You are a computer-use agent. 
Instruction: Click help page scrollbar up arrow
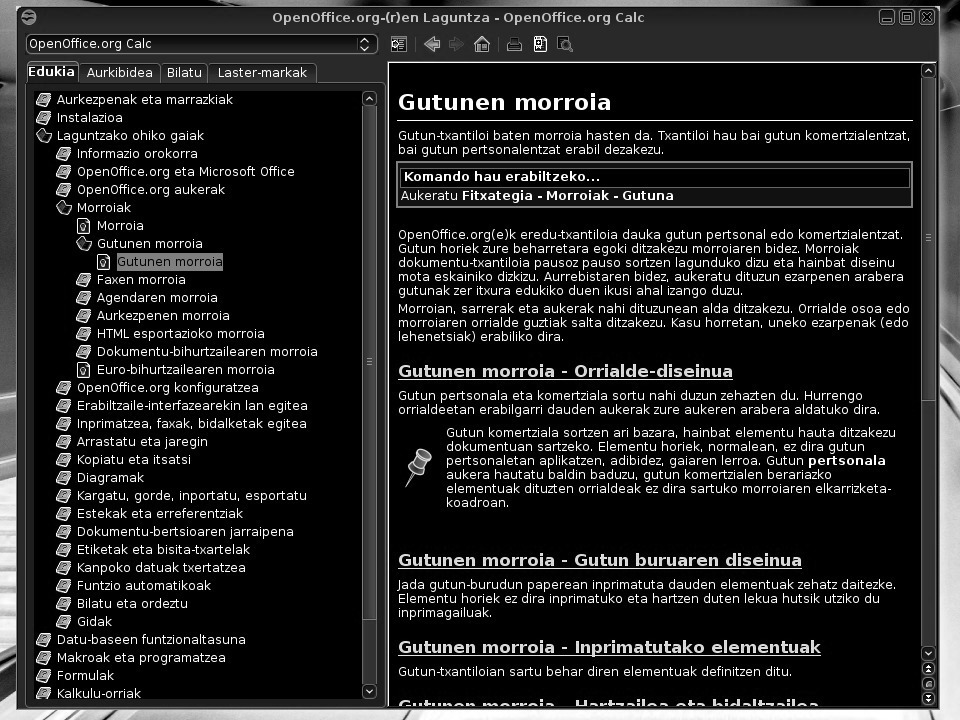[928, 71]
